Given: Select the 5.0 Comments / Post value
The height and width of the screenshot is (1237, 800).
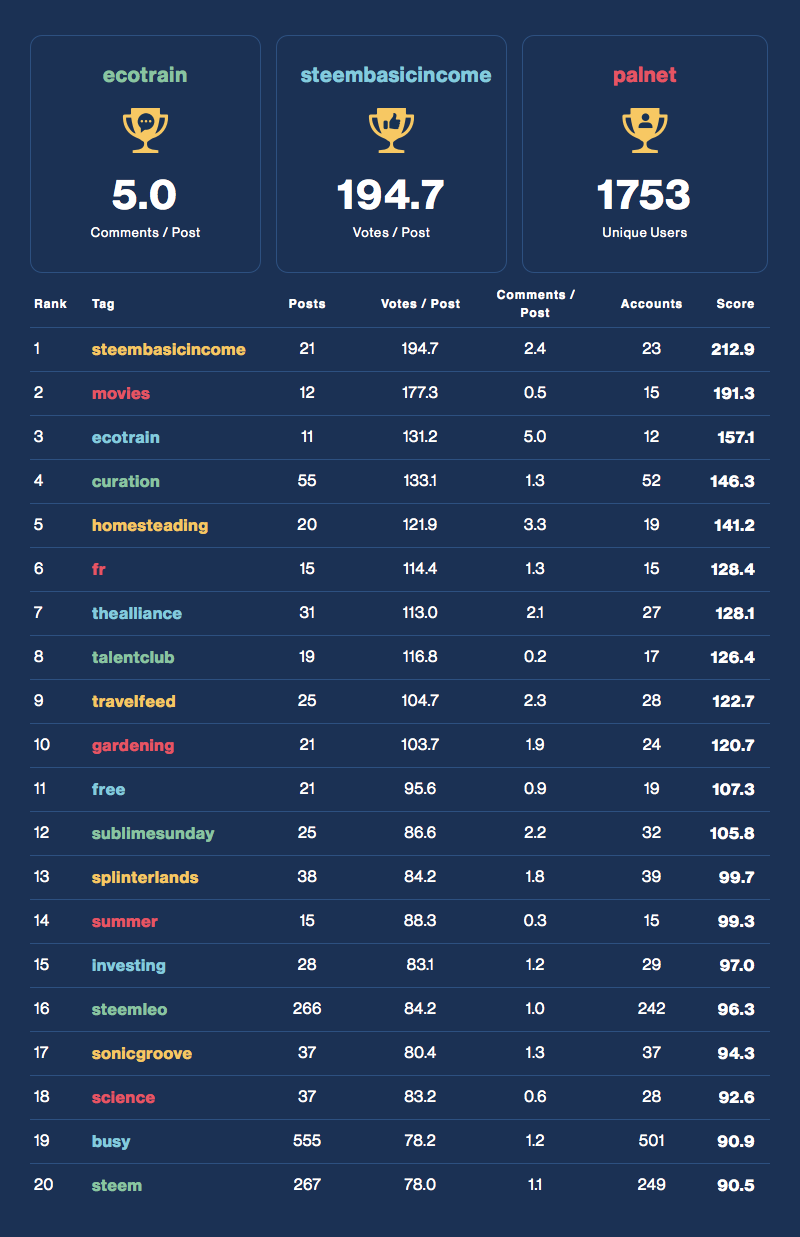Looking at the screenshot, I should tap(145, 195).
